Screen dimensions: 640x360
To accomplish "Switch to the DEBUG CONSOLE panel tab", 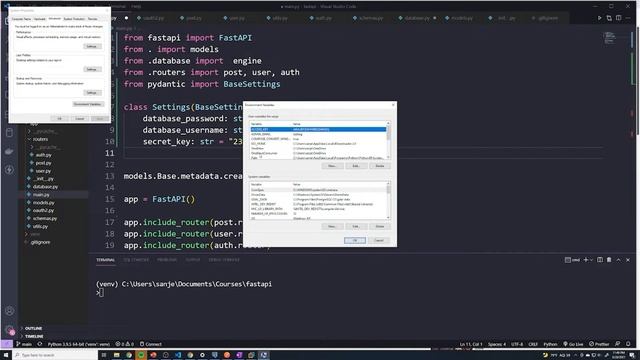I will pyautogui.click(x=224, y=260).
